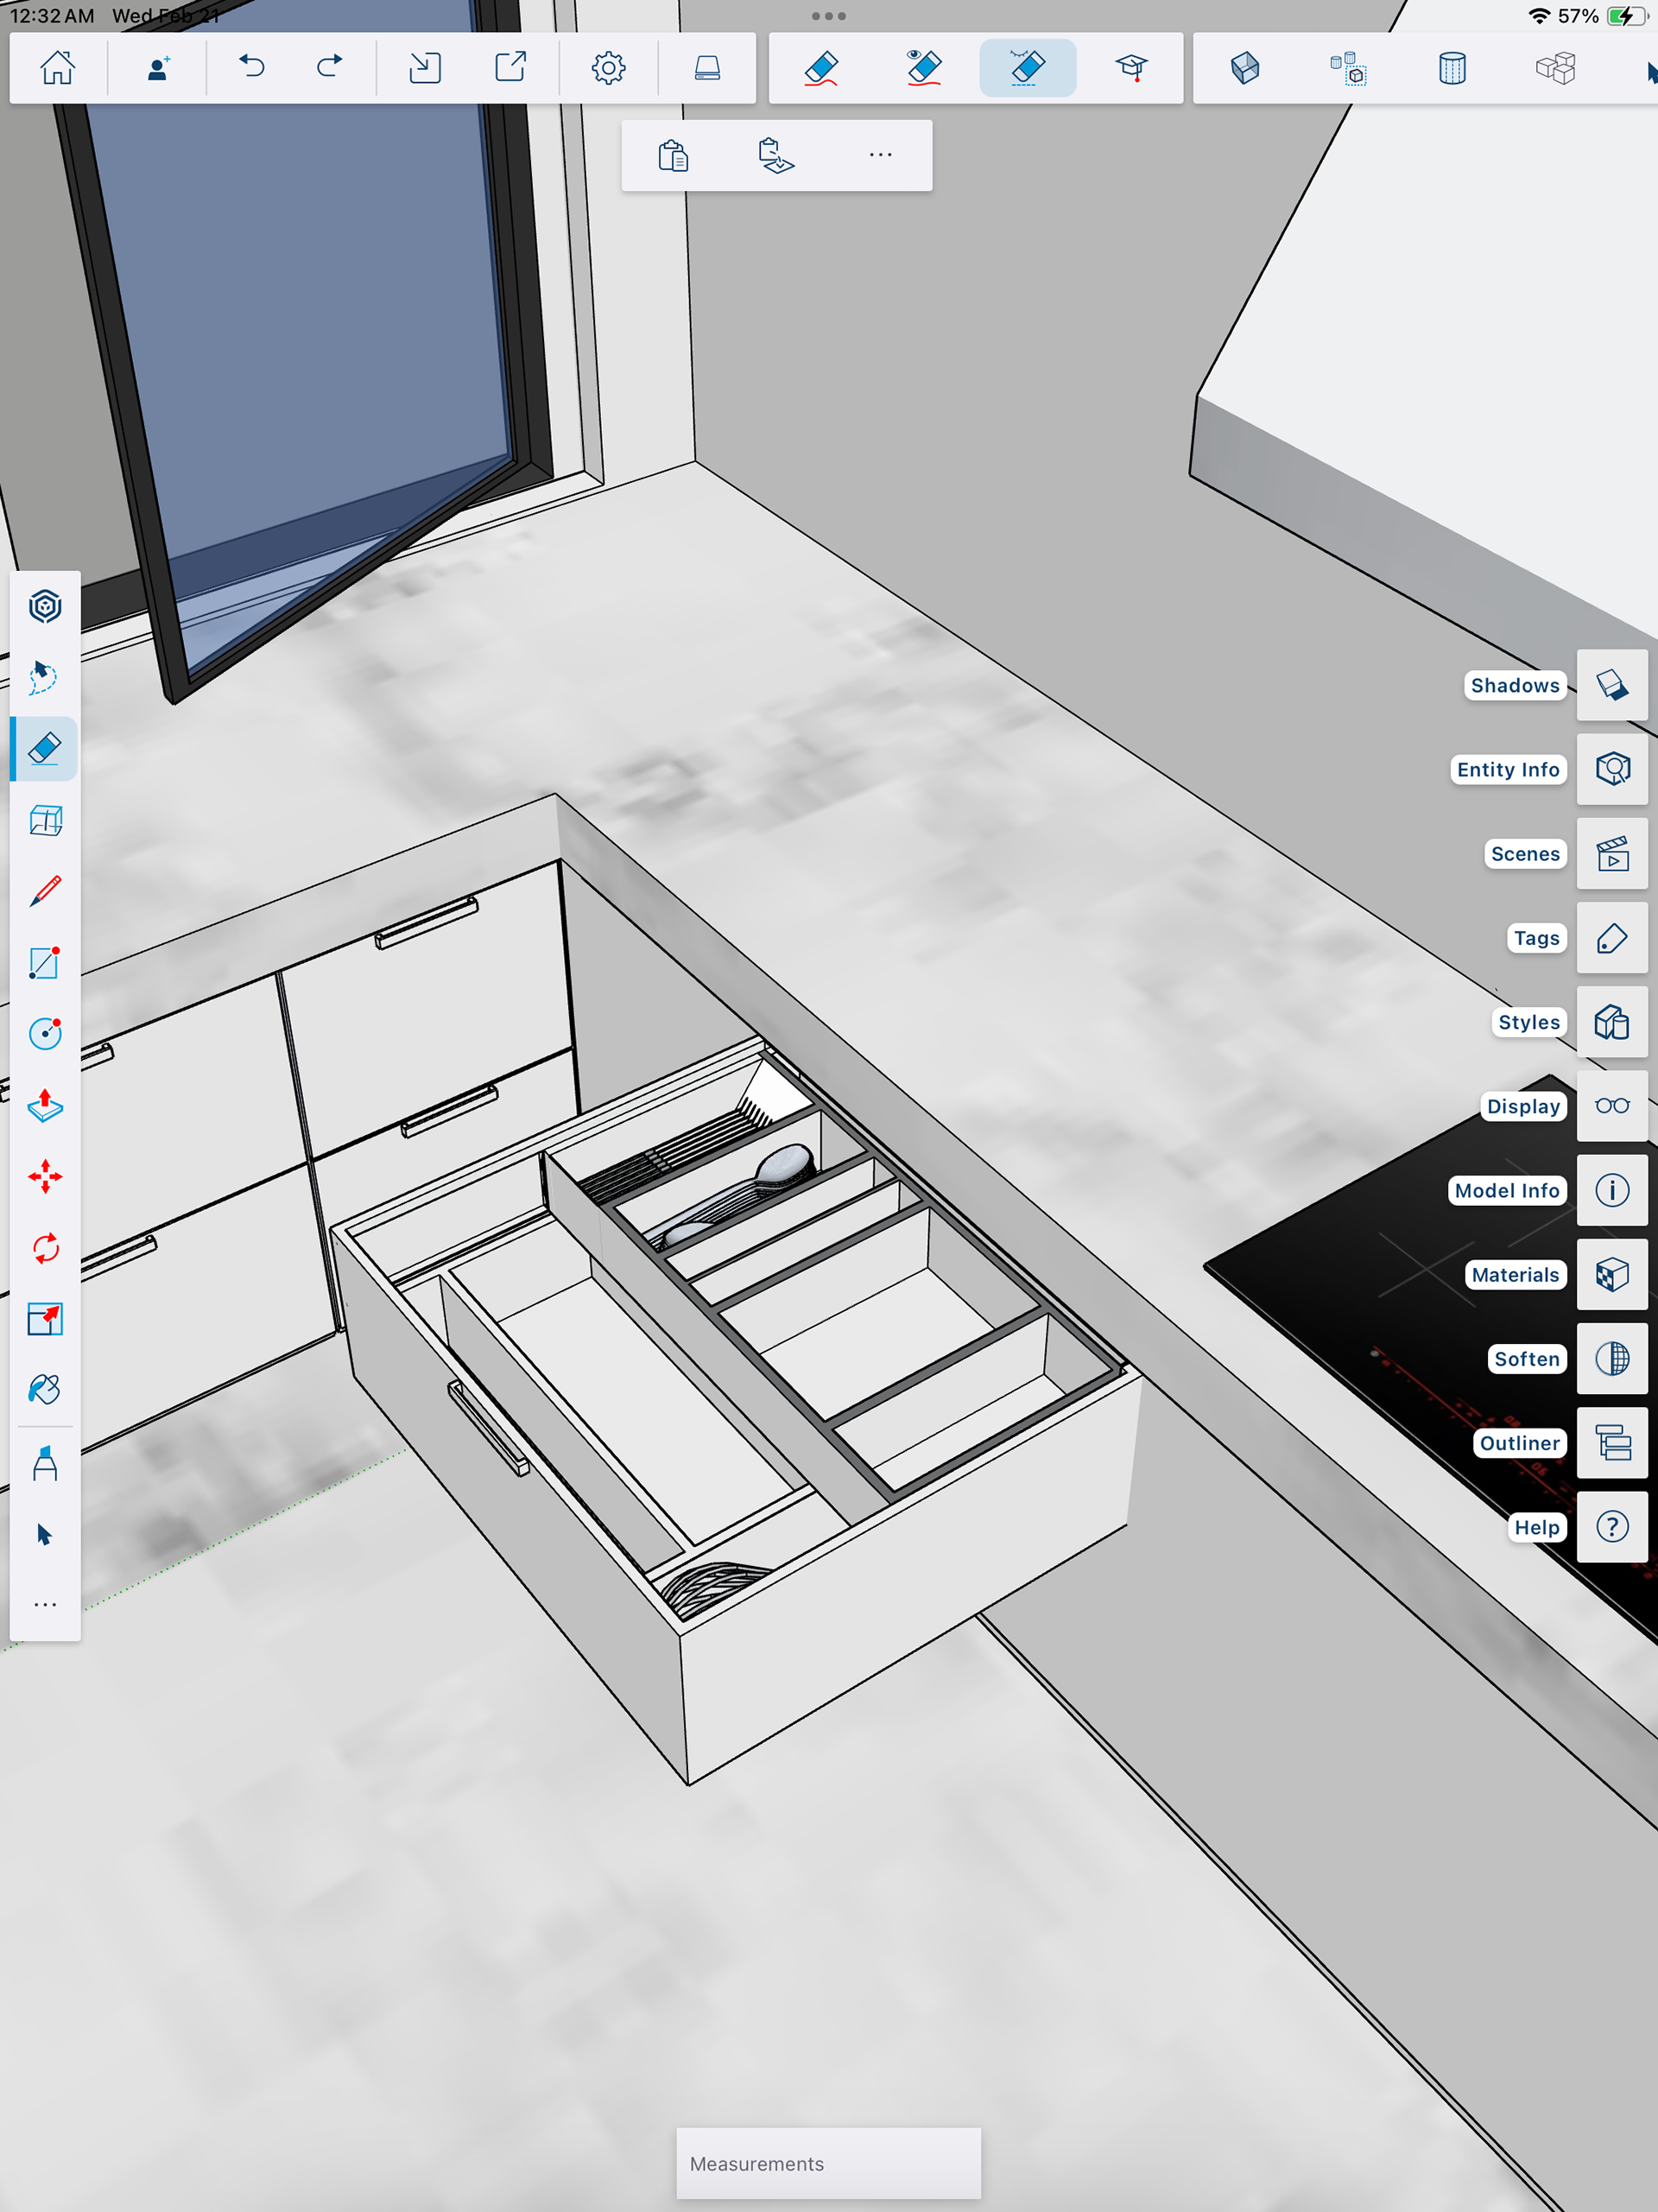Image resolution: width=1658 pixels, height=2212 pixels.
Task: Tap the grouped objects icon
Action: [x=1348, y=68]
